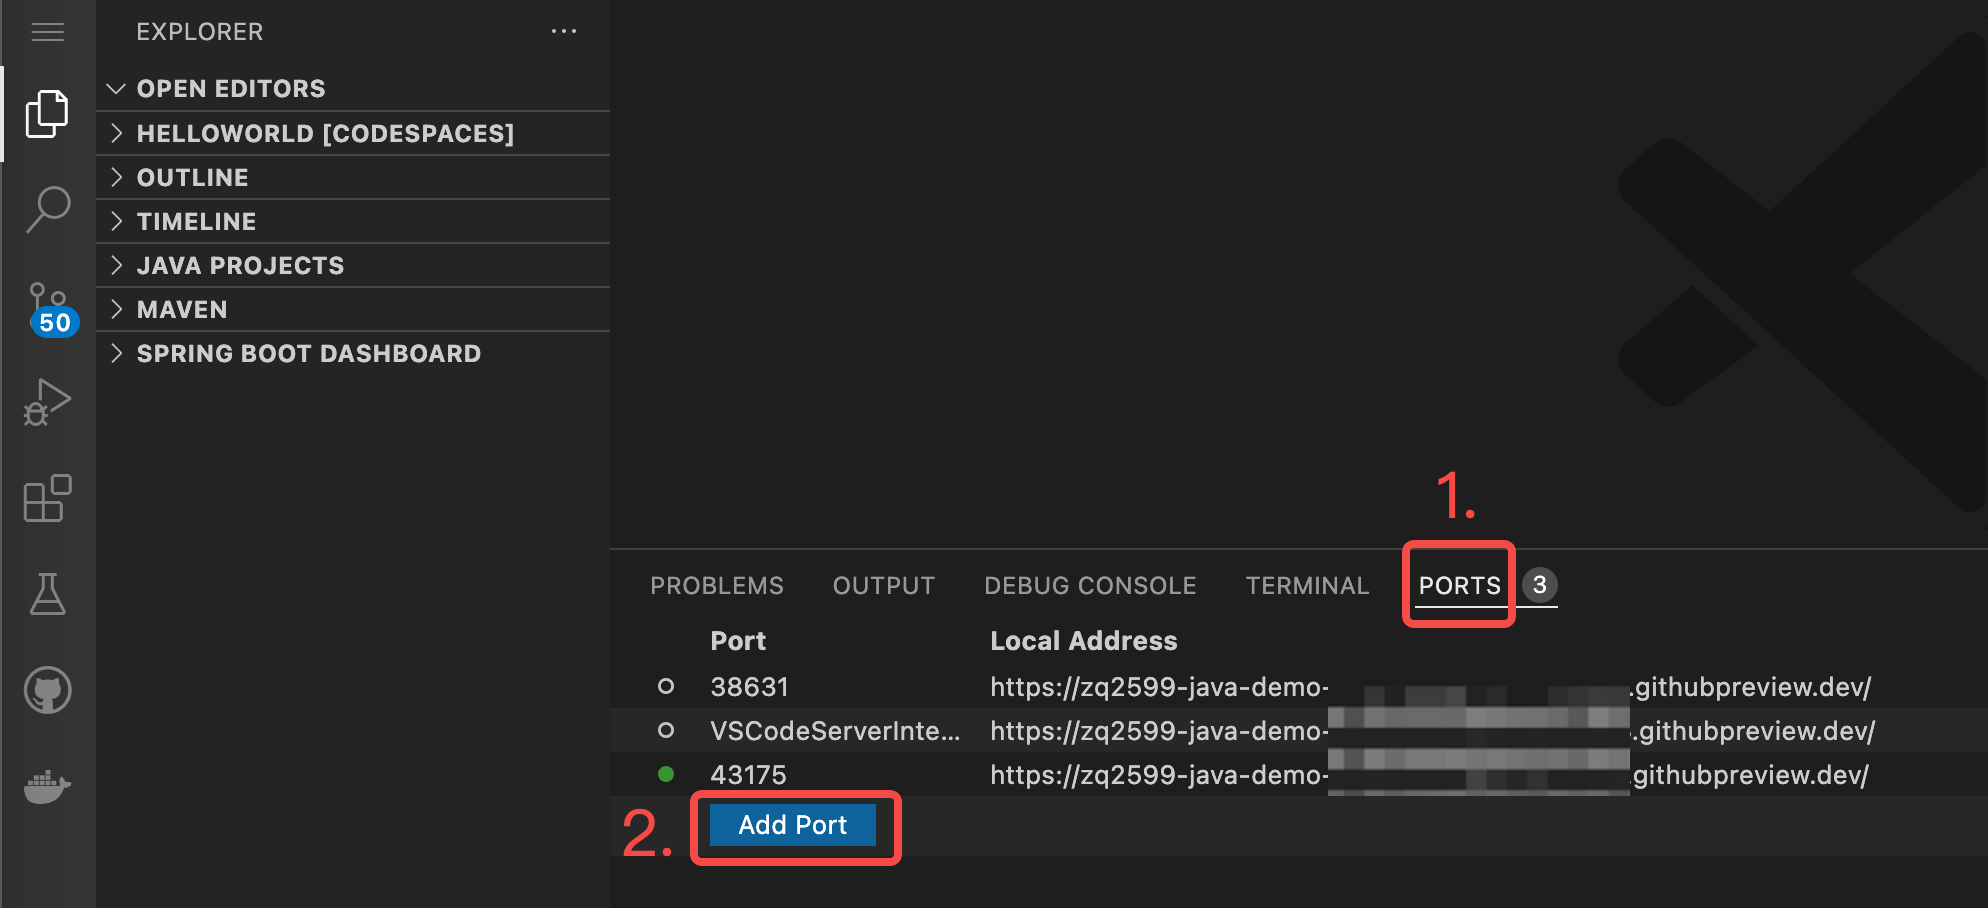Switch to the Debug Console tab

[1090, 586]
